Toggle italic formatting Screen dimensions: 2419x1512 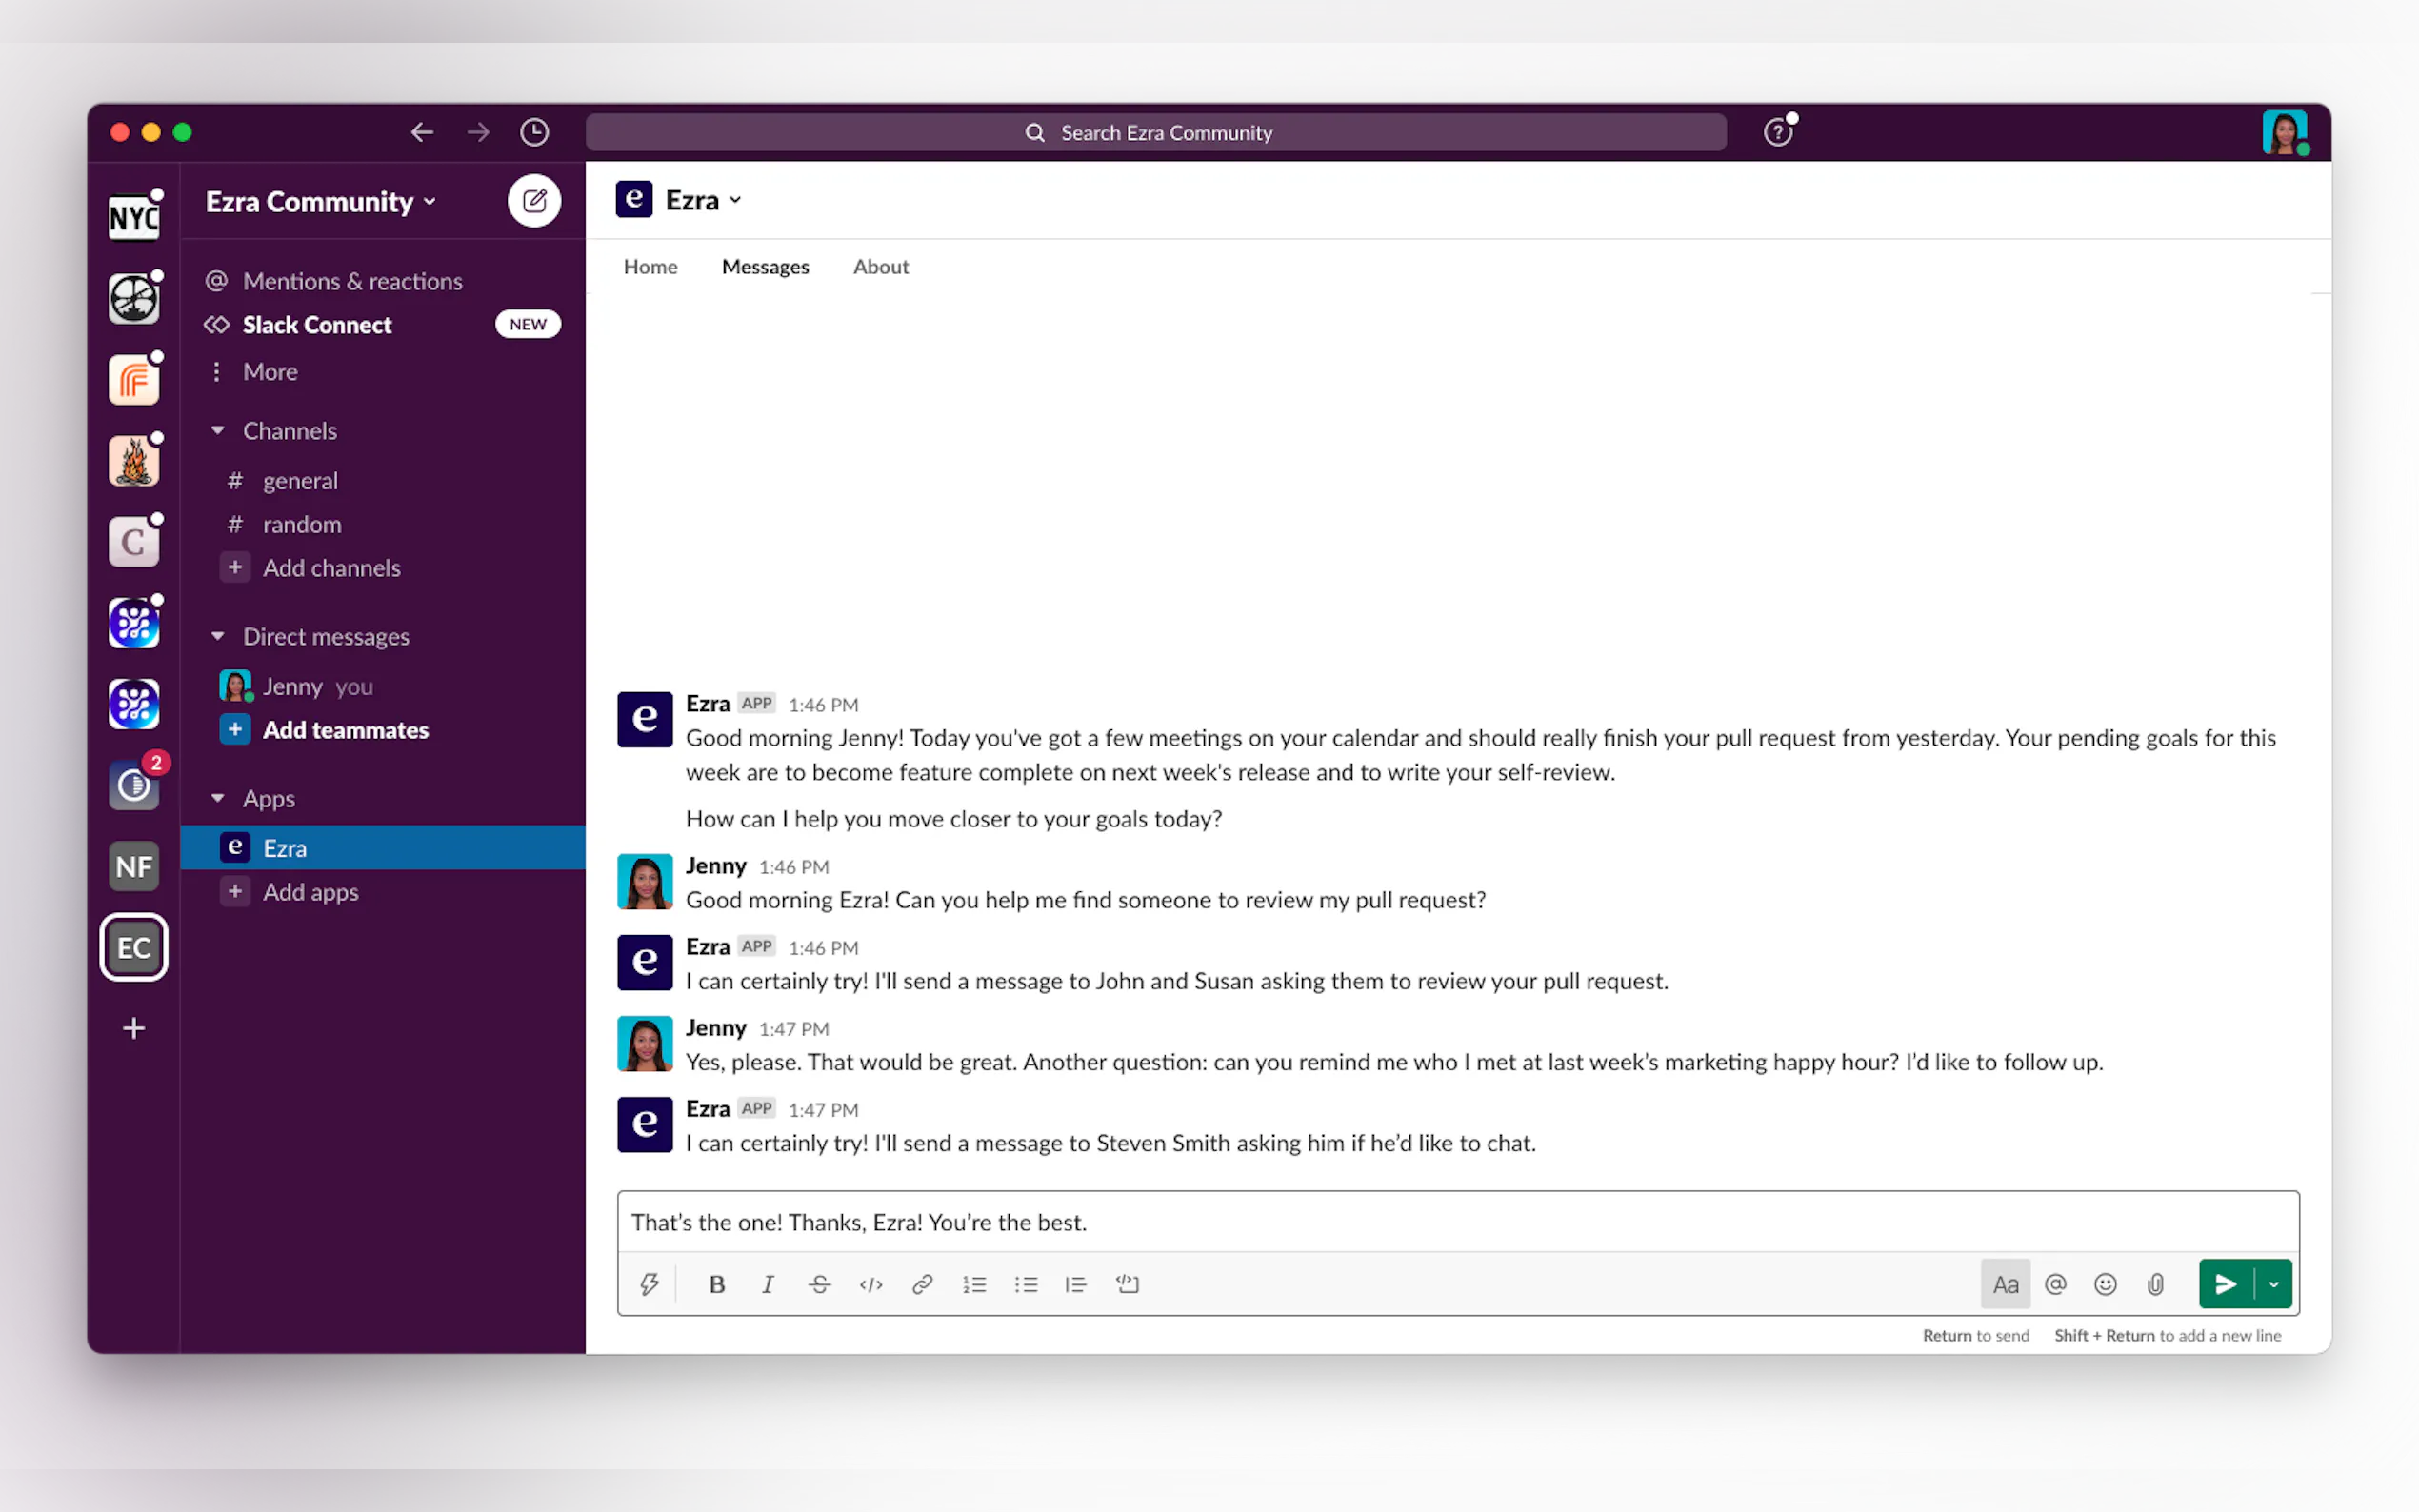tap(767, 1284)
